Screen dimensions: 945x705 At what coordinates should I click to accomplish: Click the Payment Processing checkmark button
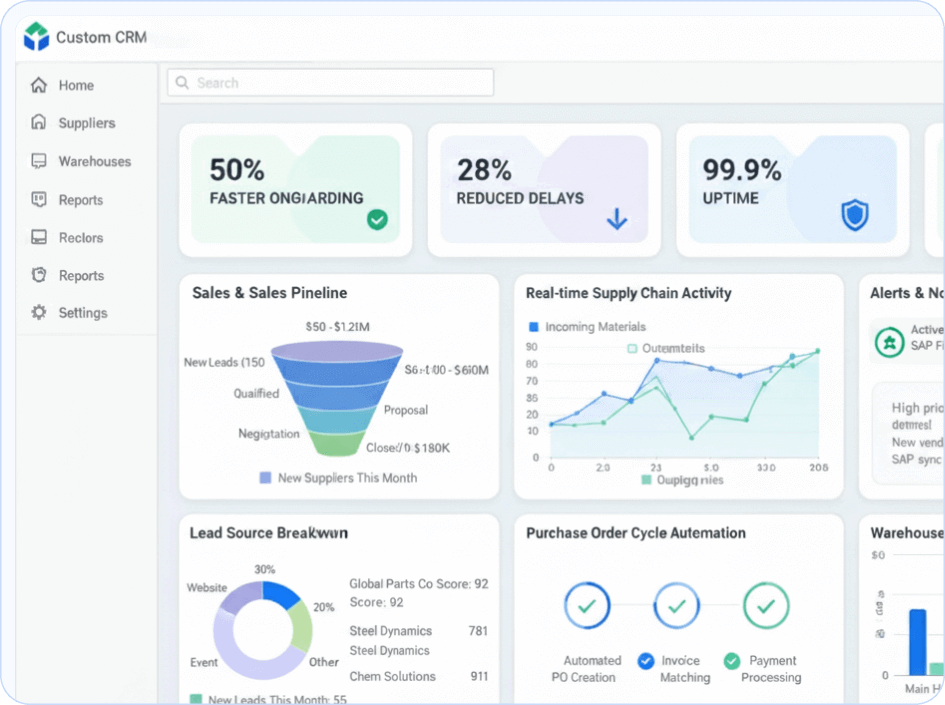click(767, 605)
